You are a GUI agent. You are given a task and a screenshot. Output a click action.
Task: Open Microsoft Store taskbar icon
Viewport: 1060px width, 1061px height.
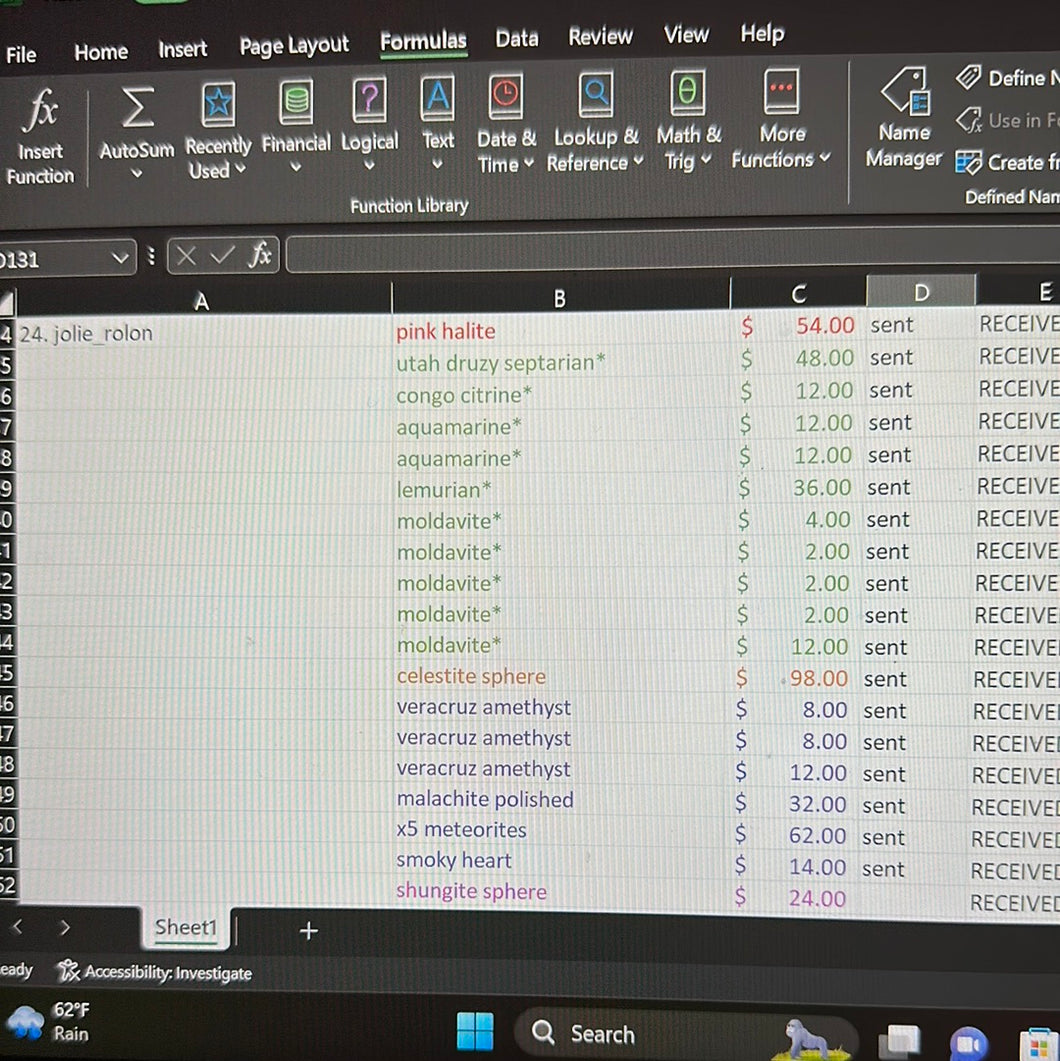(1039, 1044)
